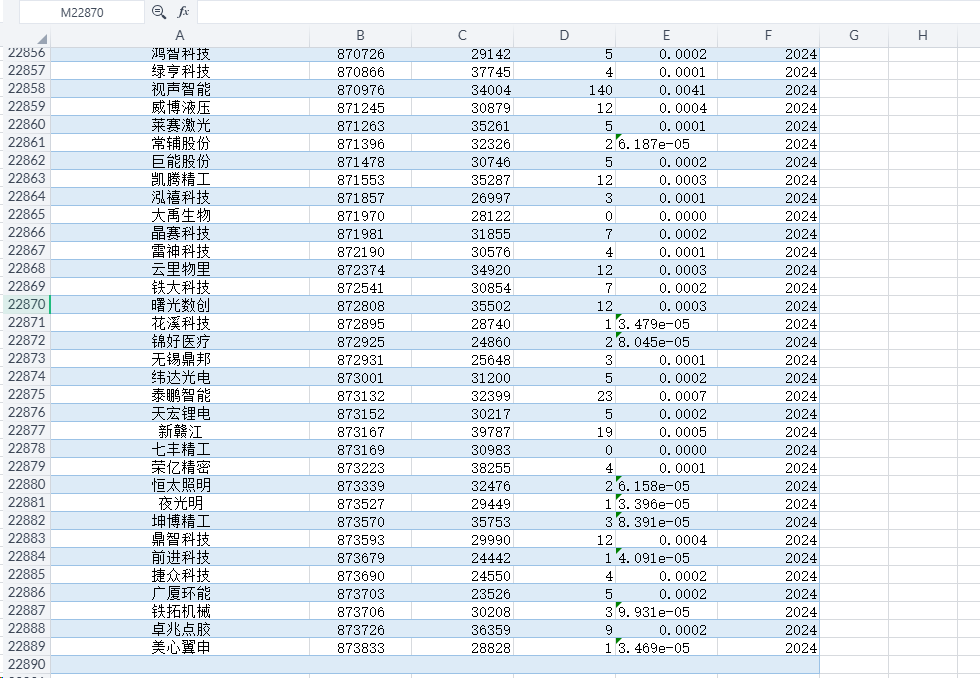Click cell with value 140
This screenshot has height=678, width=980.
[x=564, y=89]
